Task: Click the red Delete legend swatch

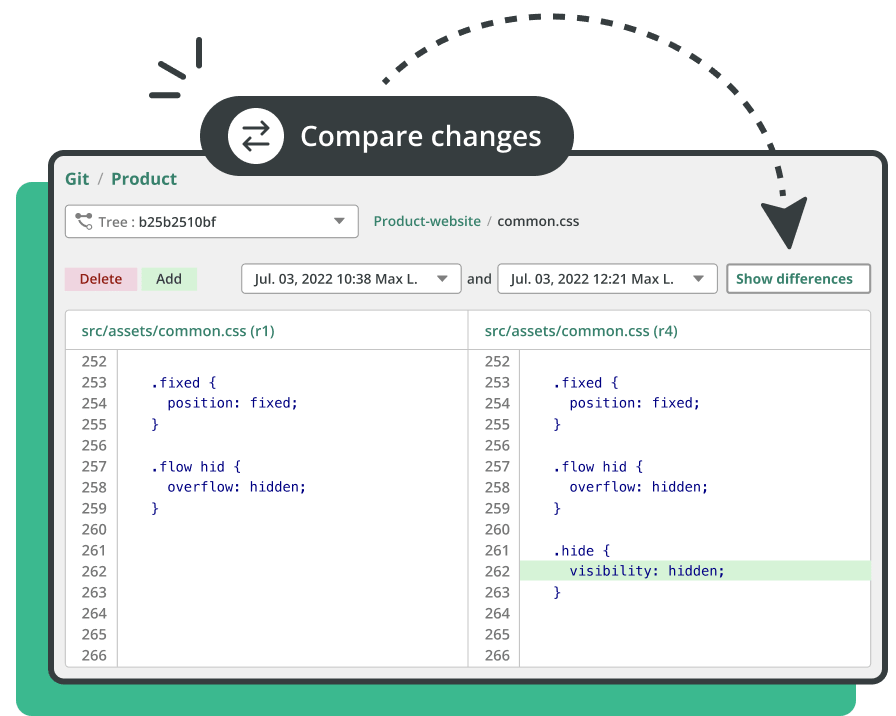Action: pos(101,279)
